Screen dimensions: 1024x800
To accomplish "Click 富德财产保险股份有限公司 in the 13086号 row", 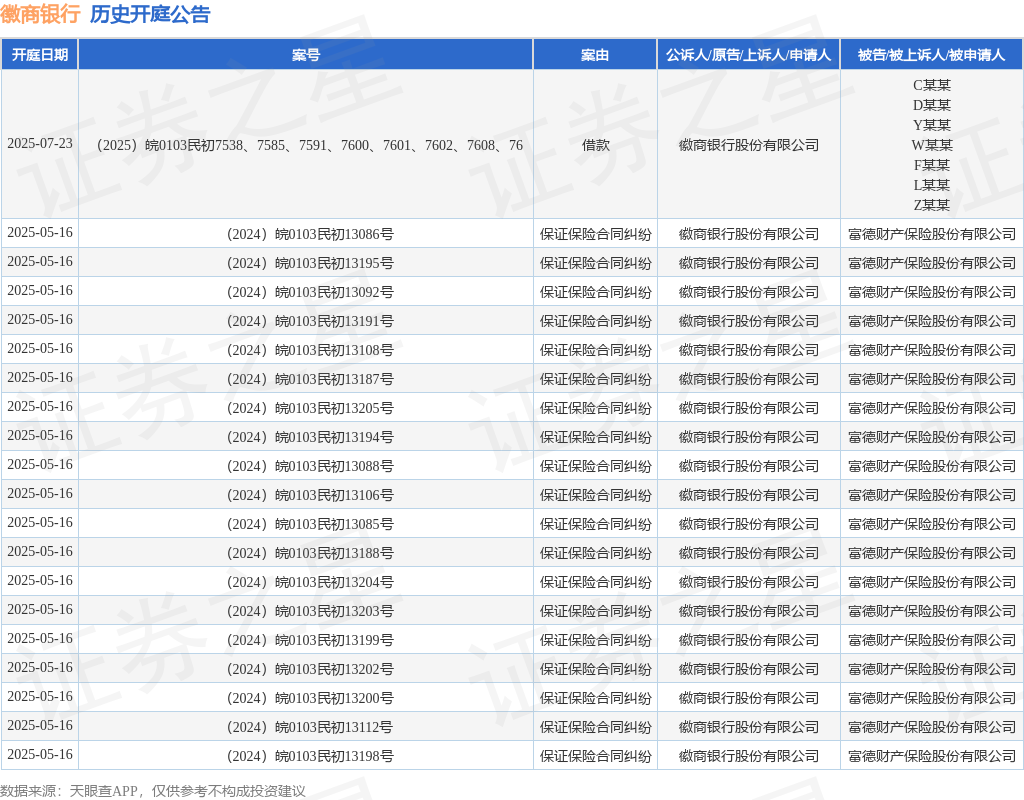I will point(932,234).
